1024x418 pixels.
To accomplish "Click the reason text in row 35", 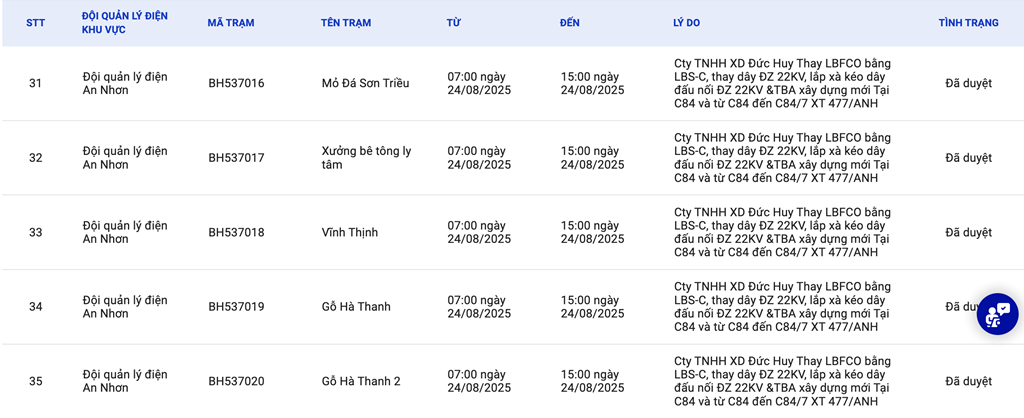I will [782, 381].
